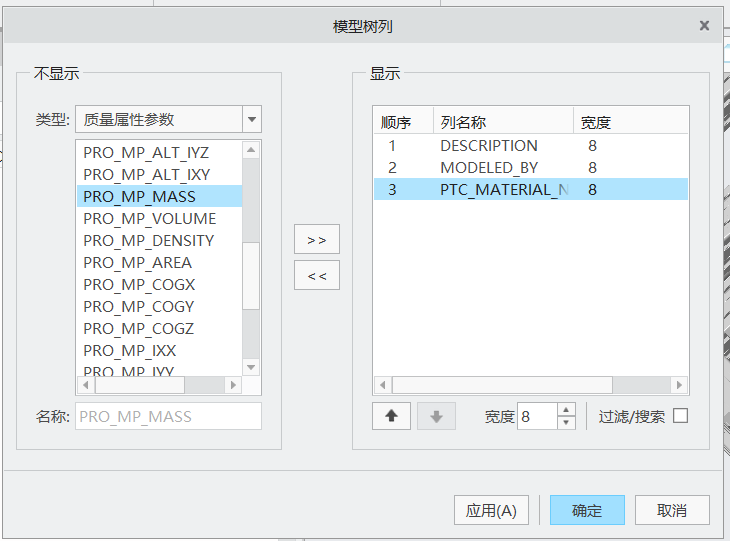Open the 类型 dropdown list
The height and width of the screenshot is (541, 730).
coord(252,119)
